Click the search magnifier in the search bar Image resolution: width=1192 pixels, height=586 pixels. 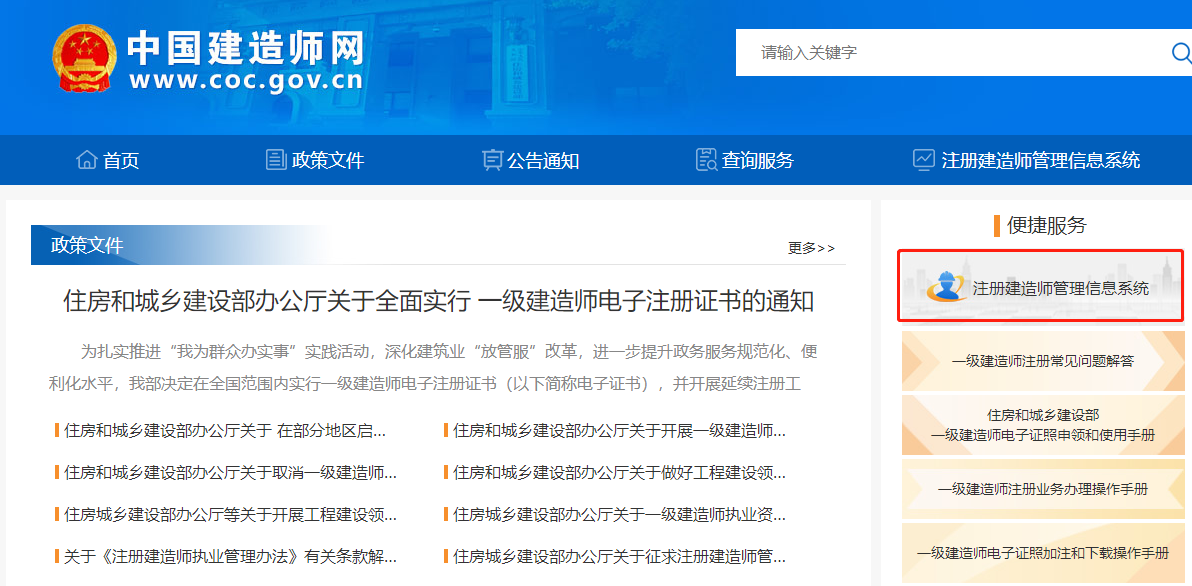click(1181, 52)
